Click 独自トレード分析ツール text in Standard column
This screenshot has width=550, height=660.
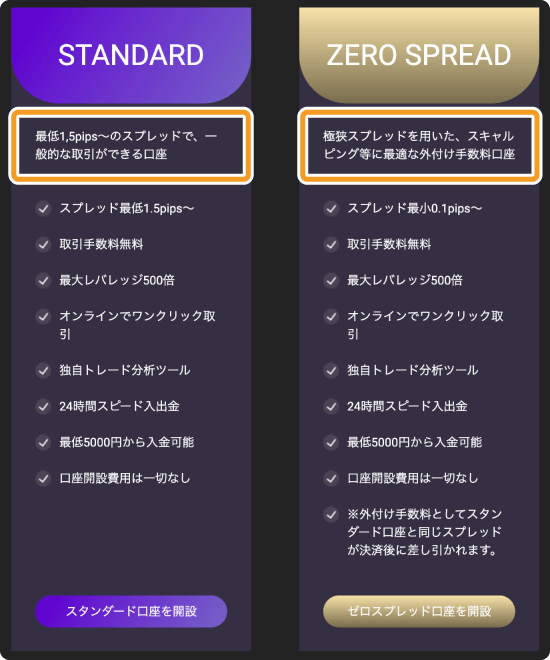tap(125, 370)
